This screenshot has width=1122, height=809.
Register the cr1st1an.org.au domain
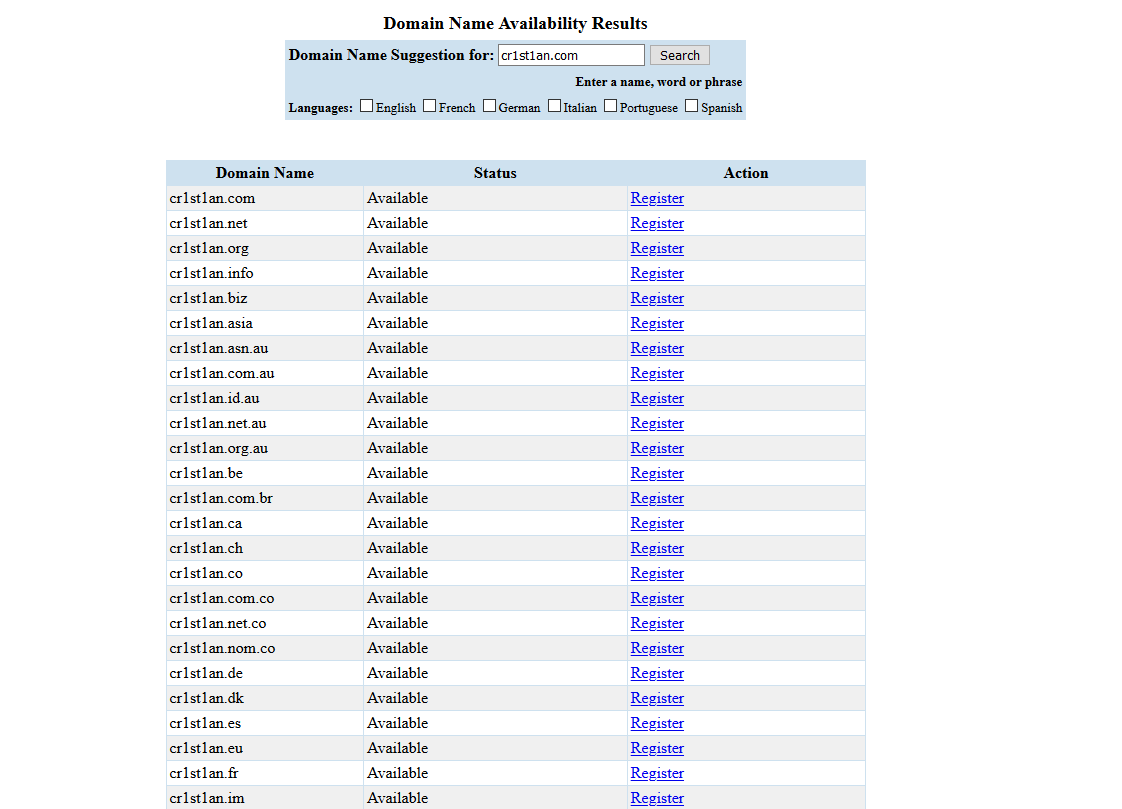click(657, 448)
